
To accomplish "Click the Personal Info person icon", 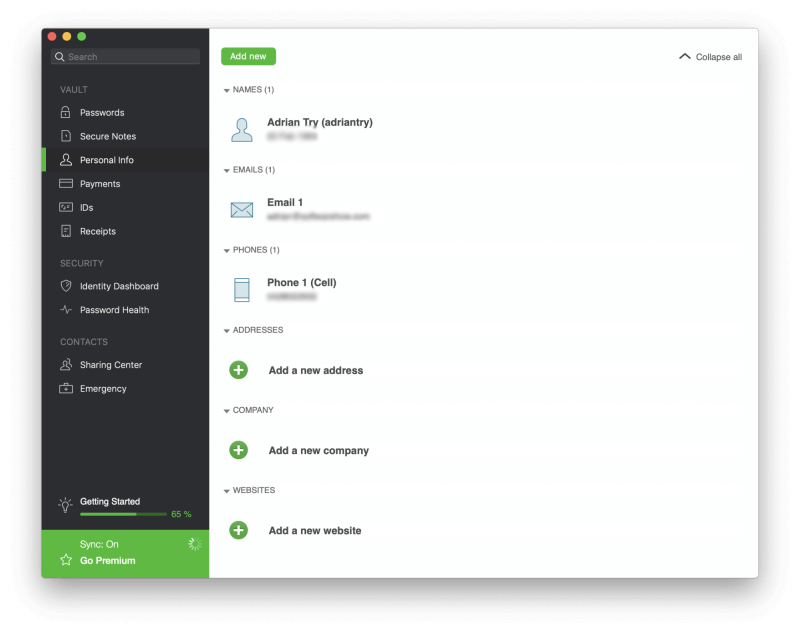I will (x=65, y=160).
